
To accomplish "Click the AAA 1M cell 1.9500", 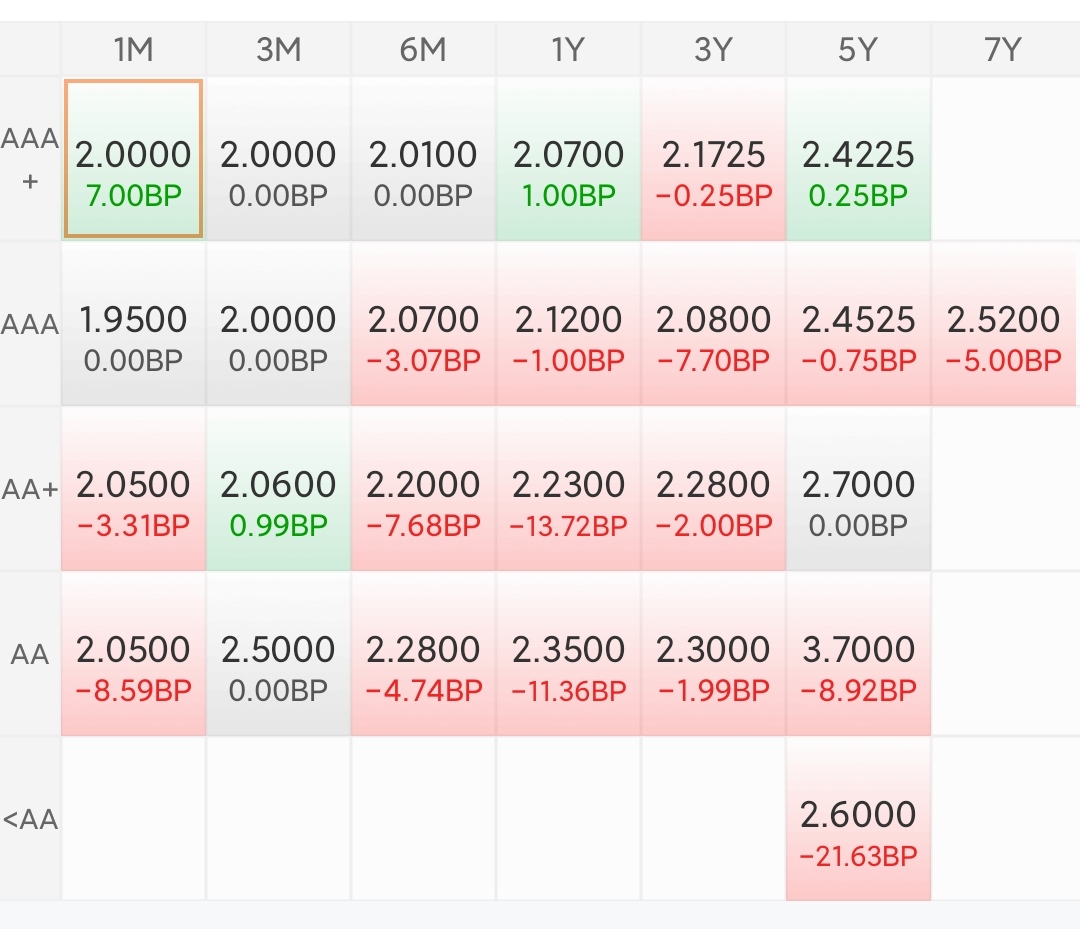I will 134,324.
